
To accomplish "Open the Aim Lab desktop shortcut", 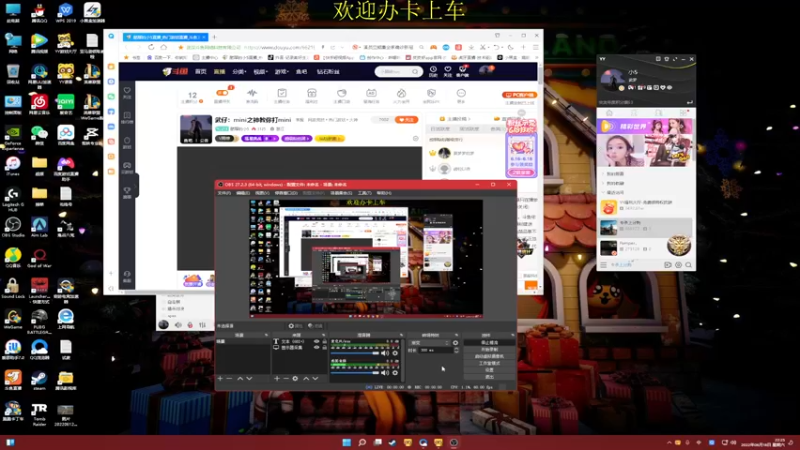I will click(39, 227).
